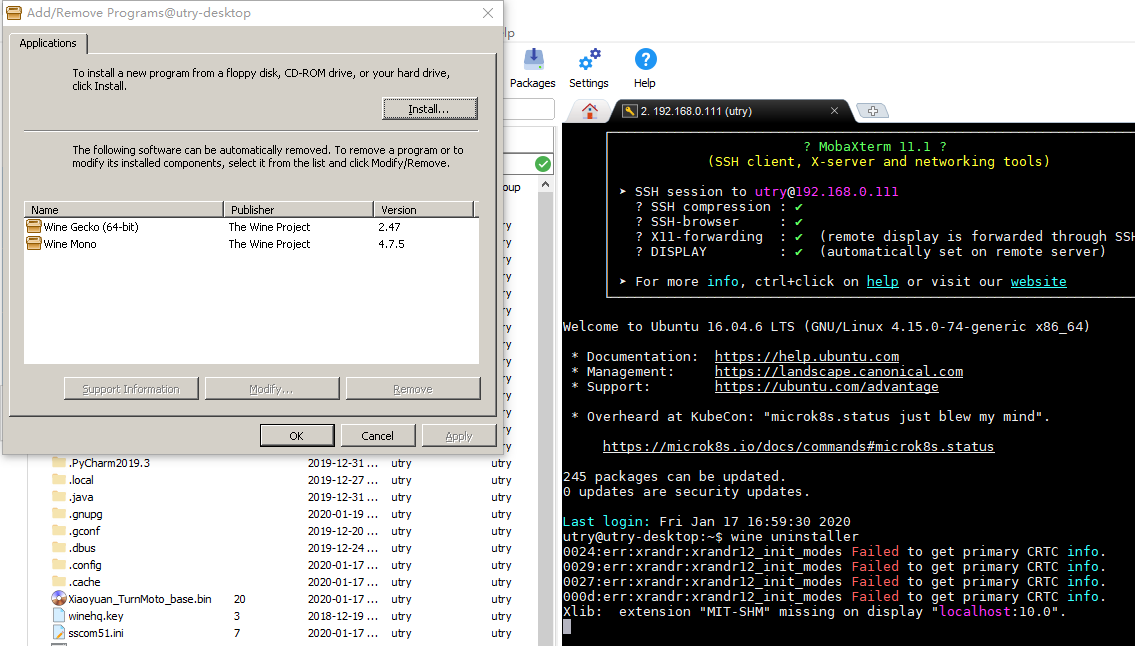This screenshot has height=646, width=1135.
Task: Go to the MobaXterm home tab
Action: pos(590,111)
